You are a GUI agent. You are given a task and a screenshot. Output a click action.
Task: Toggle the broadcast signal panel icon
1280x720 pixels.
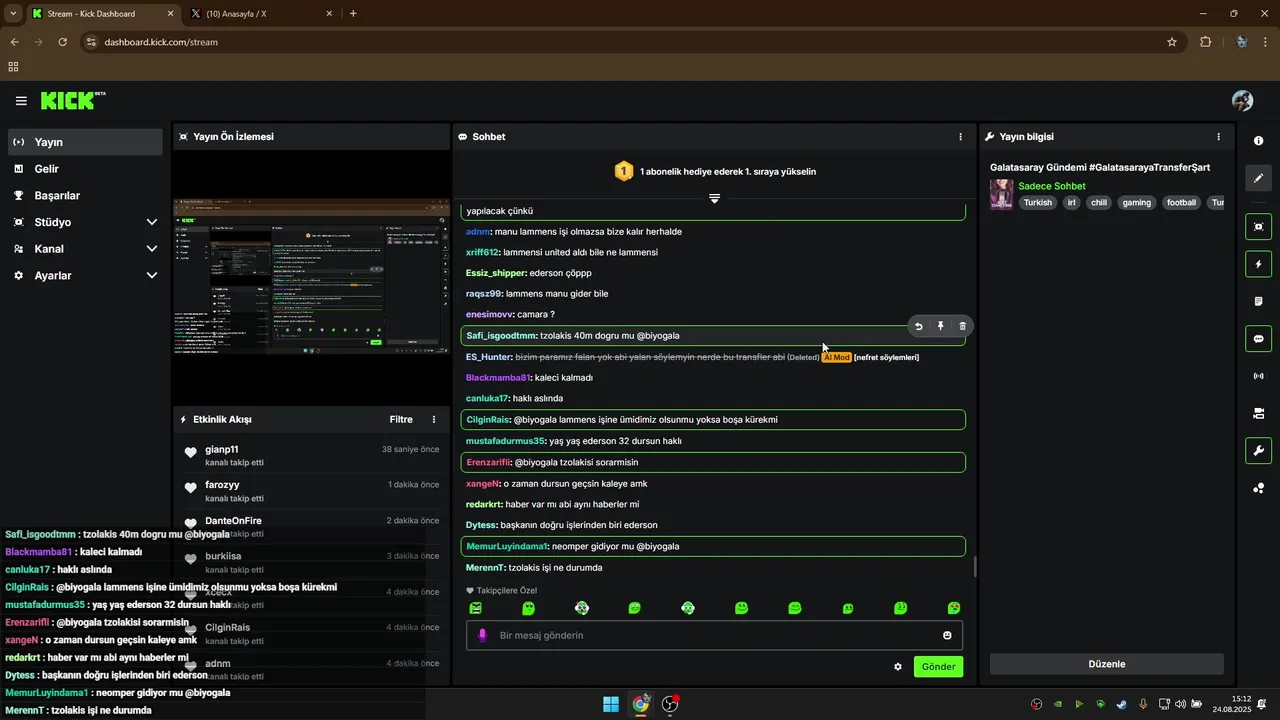(1258, 376)
